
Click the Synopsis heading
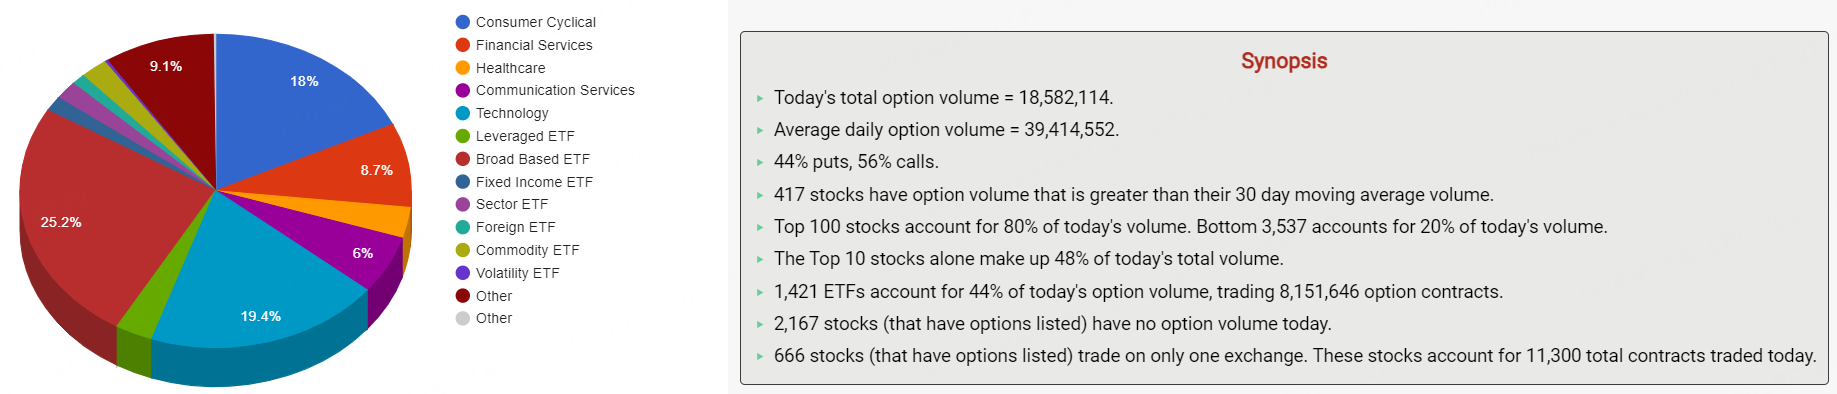click(x=1284, y=61)
